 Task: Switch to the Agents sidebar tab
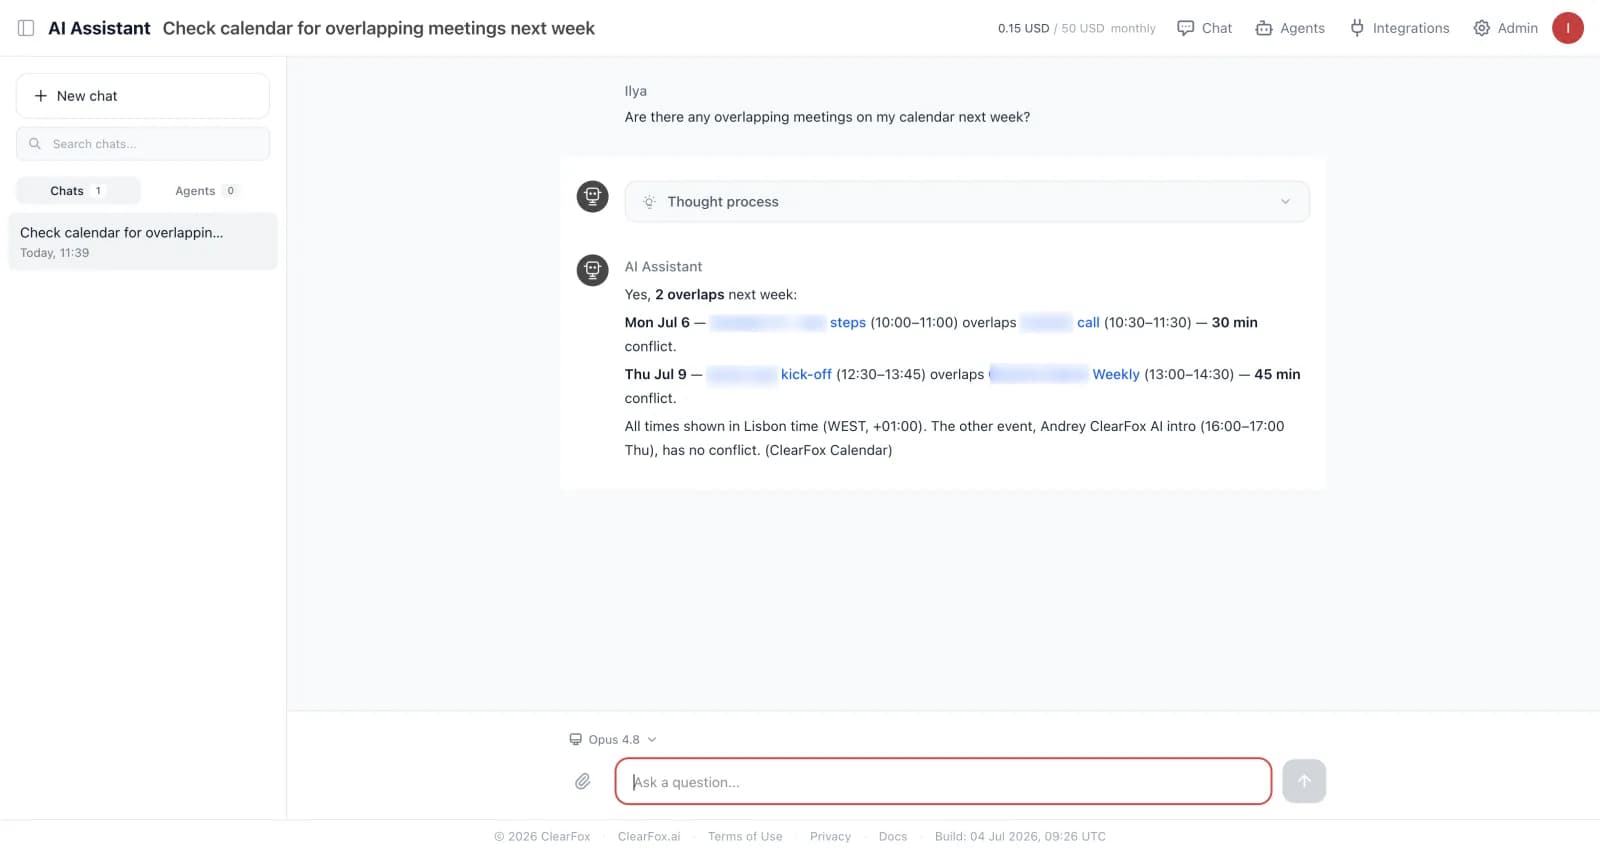click(x=206, y=191)
